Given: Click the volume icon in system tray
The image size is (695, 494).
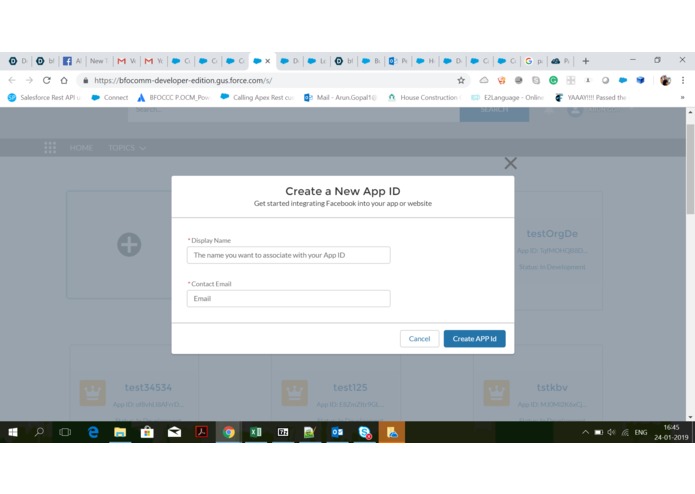Looking at the screenshot, I should 612,432.
